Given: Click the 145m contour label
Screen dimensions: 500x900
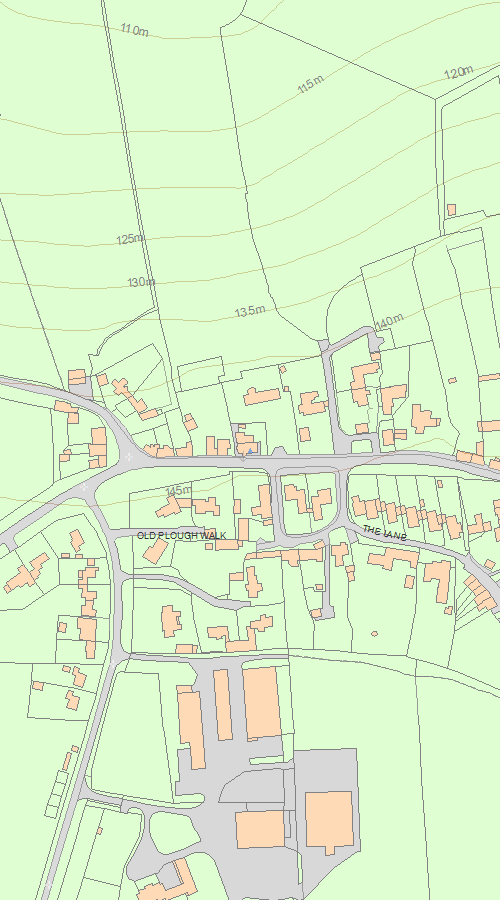Looking at the screenshot, I should pyautogui.click(x=179, y=491).
